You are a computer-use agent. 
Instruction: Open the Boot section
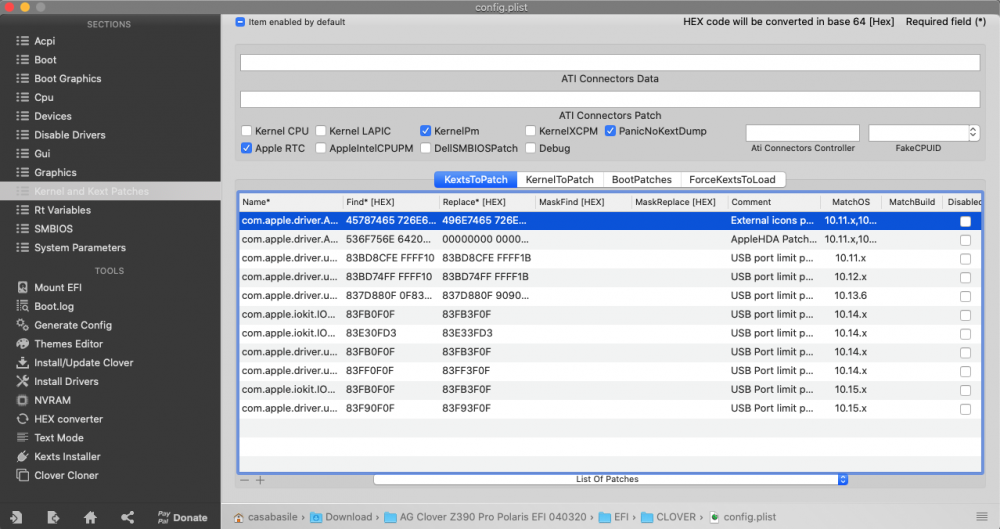tap(45, 60)
